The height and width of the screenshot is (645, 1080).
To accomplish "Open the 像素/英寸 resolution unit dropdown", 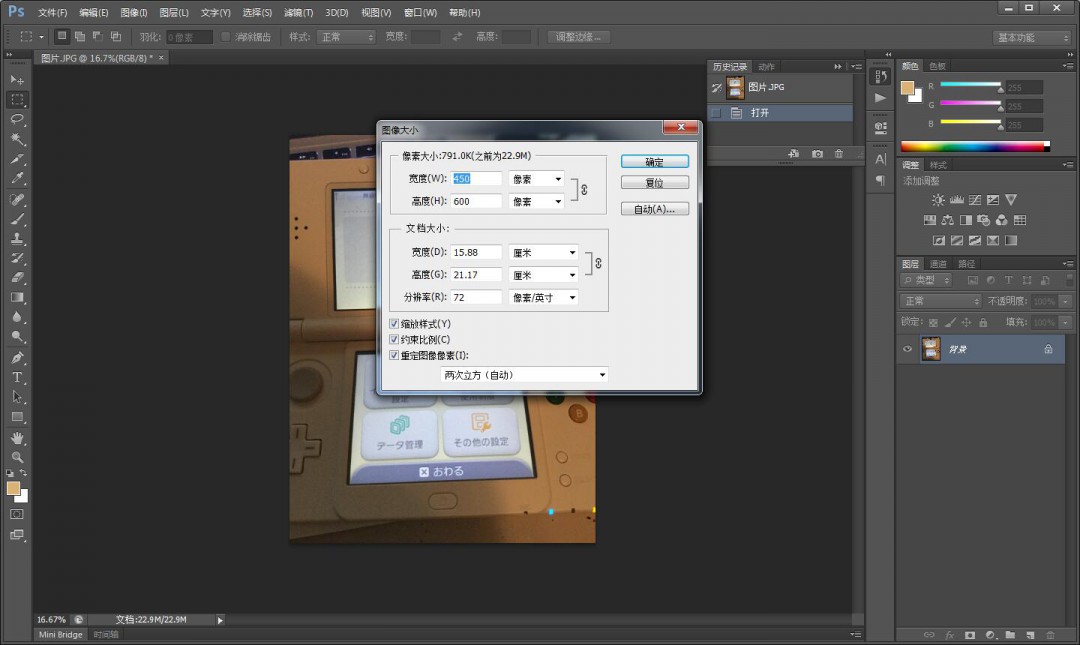I will (x=543, y=298).
